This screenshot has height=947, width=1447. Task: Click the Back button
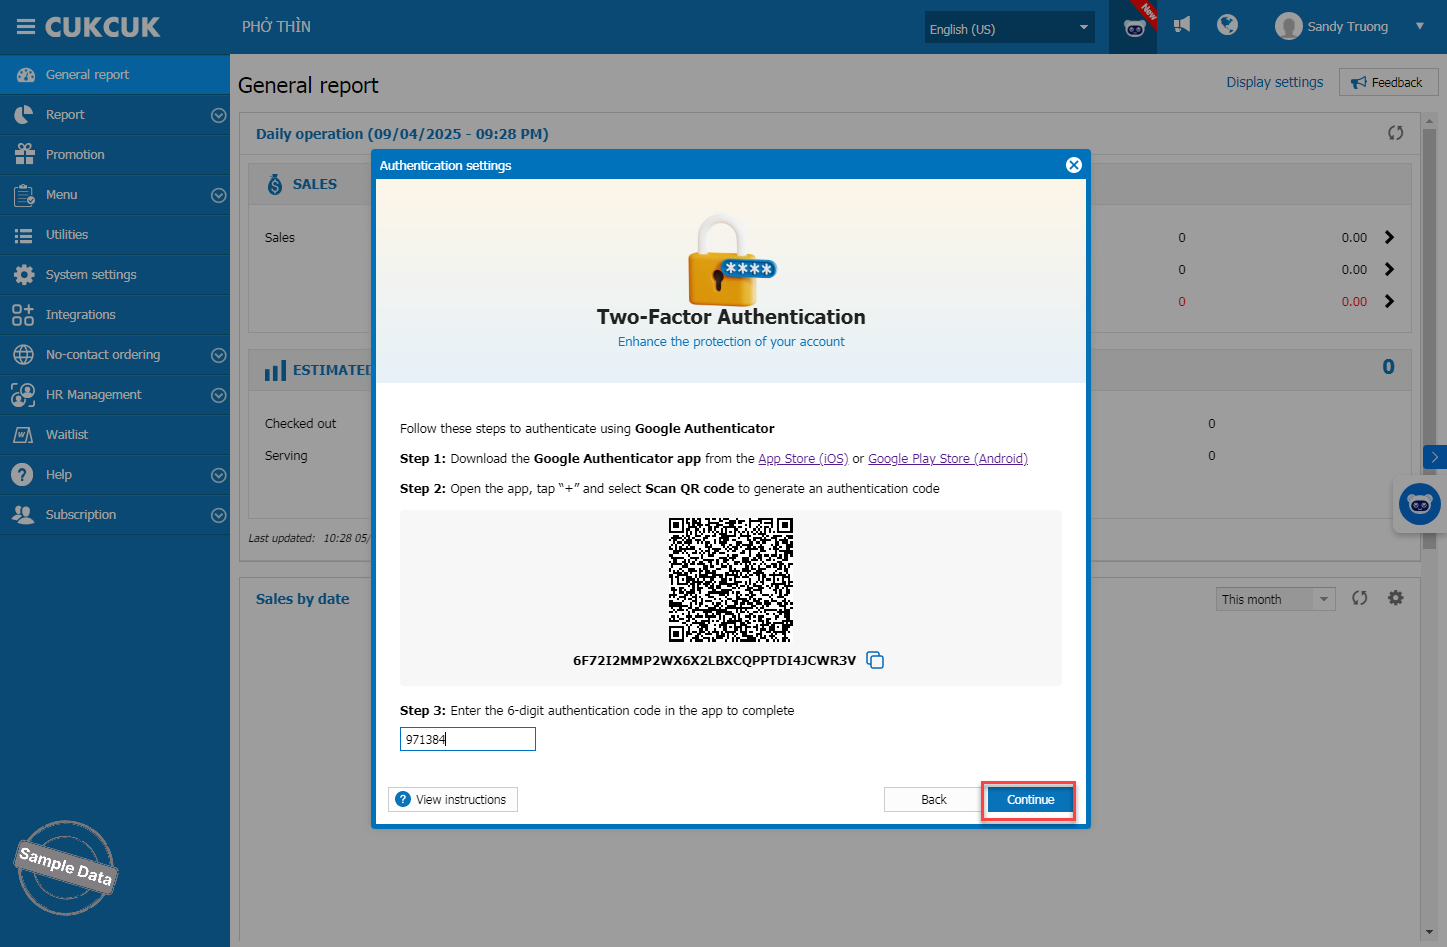933,799
